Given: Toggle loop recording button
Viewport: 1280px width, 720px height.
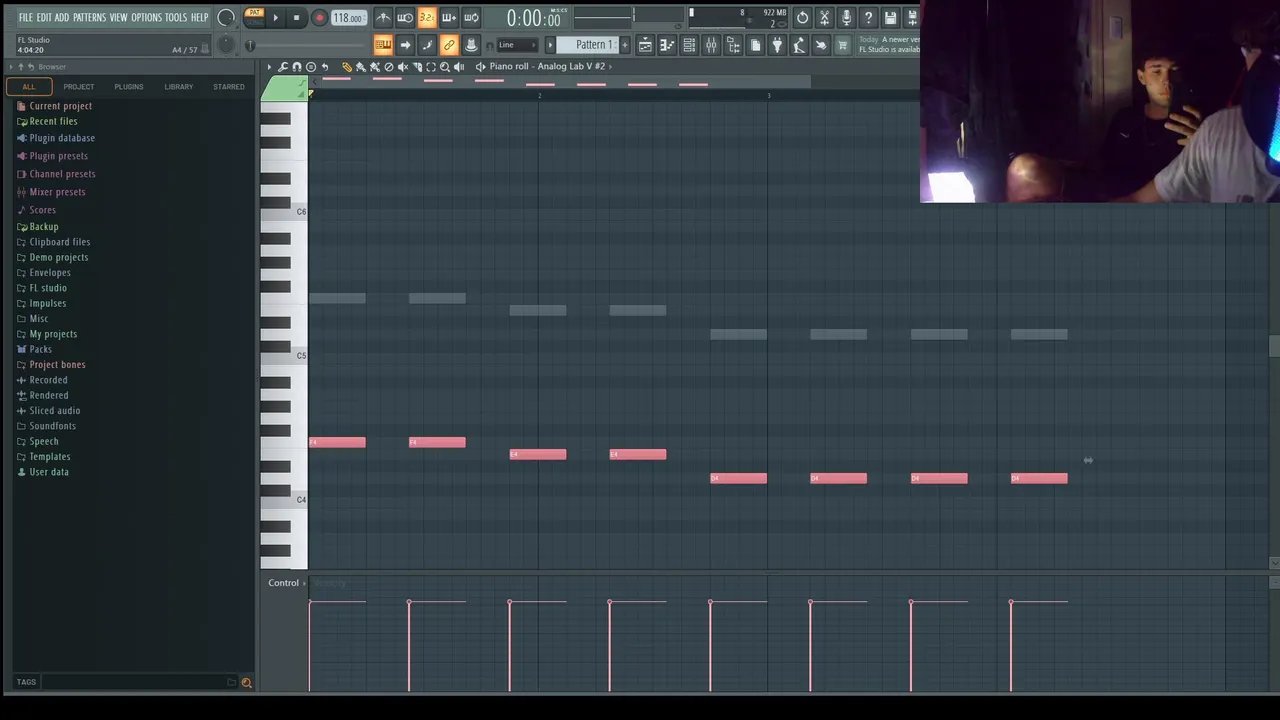Looking at the screenshot, I should [472, 18].
